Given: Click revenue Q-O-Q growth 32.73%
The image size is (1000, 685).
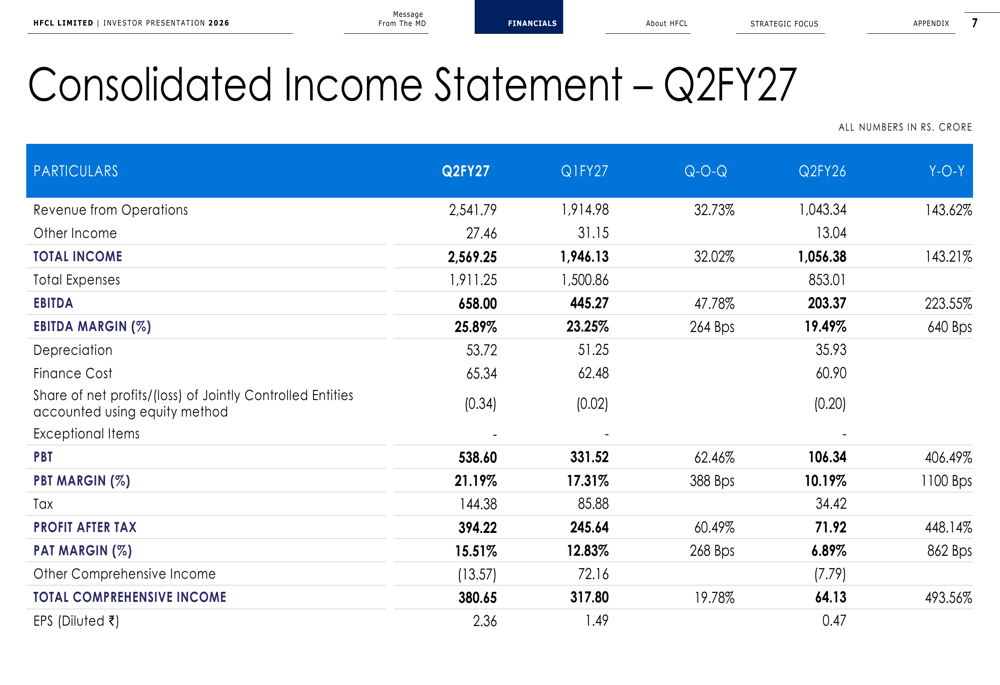Looking at the screenshot, I should [714, 210].
